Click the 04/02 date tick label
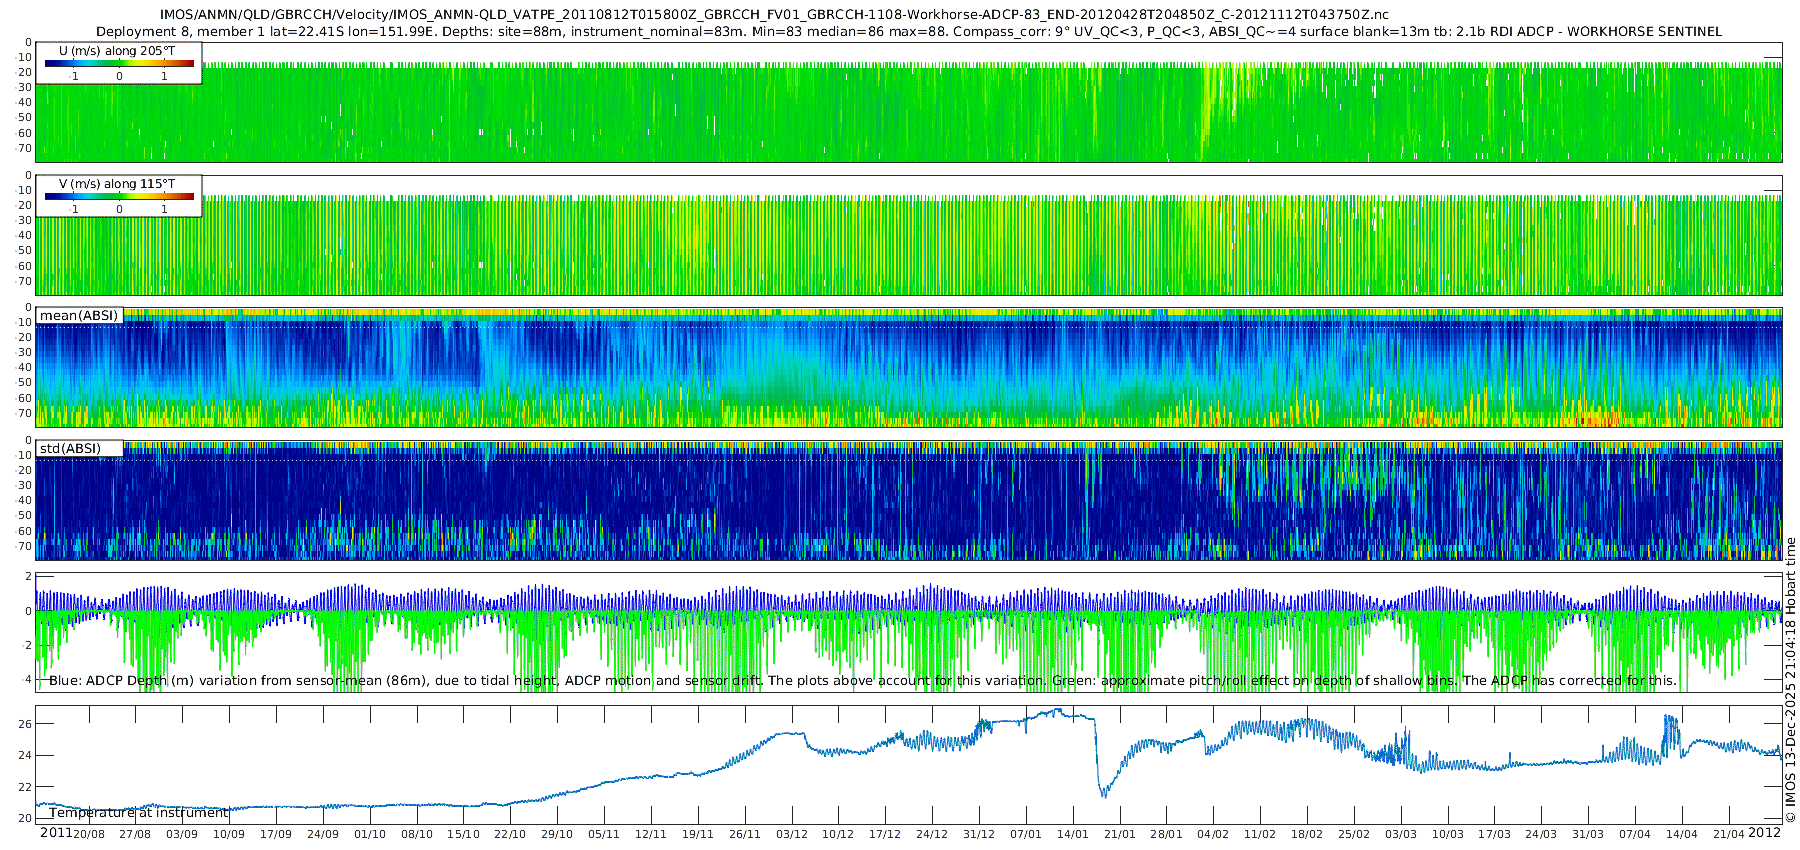 point(1213,834)
